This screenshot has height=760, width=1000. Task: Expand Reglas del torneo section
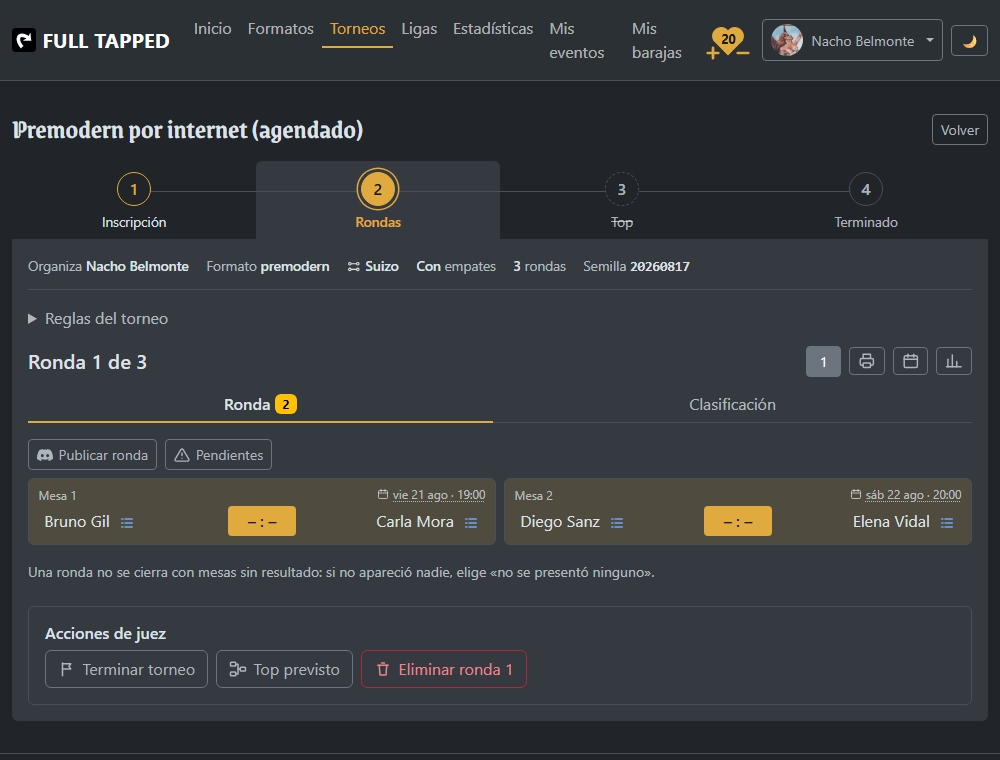point(98,319)
